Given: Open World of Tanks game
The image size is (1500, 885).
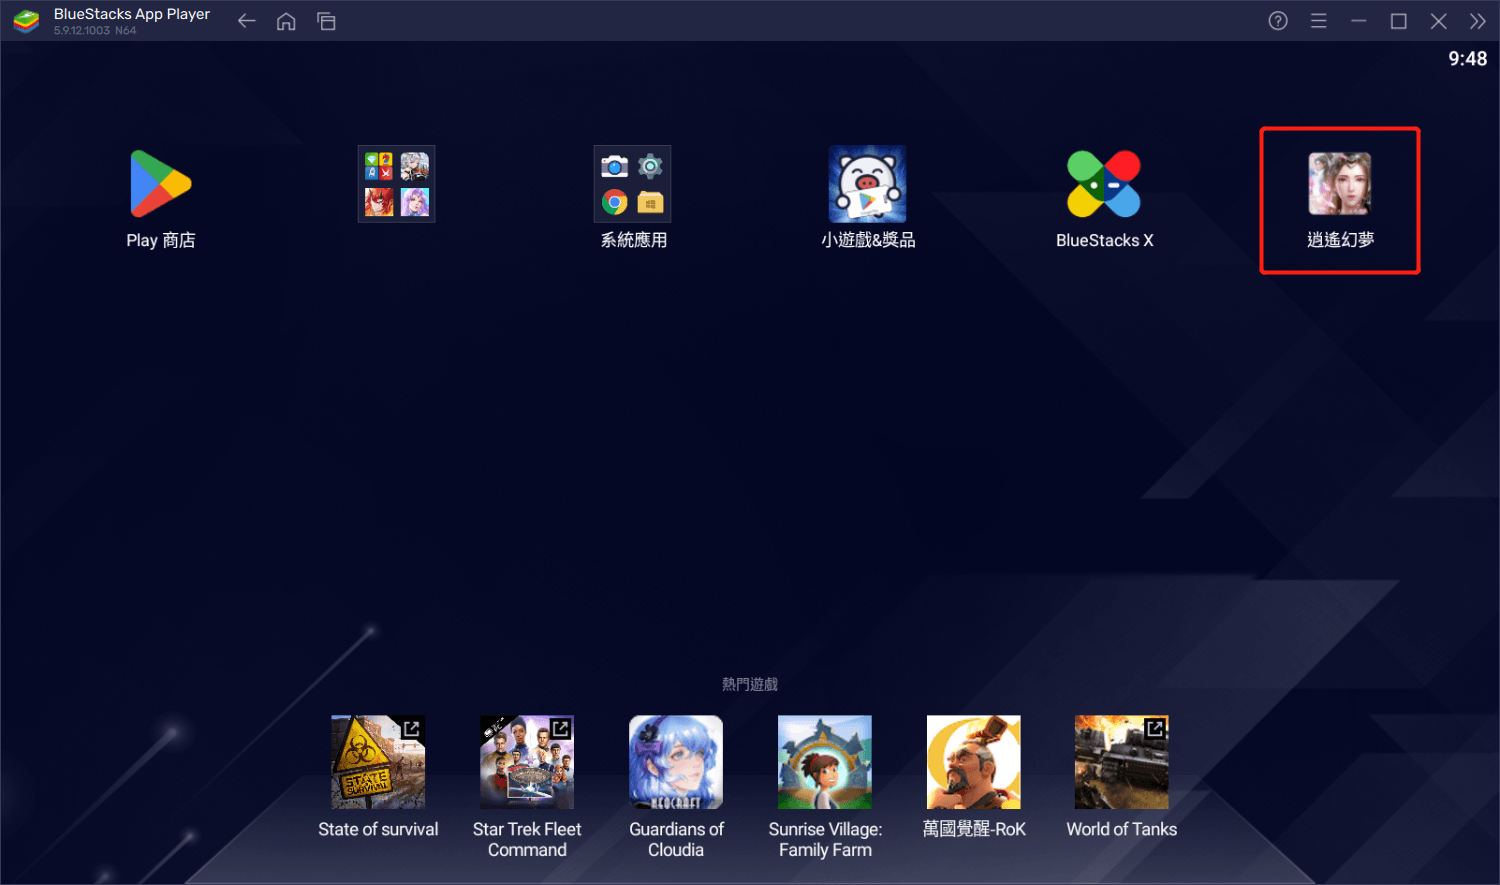Looking at the screenshot, I should point(1122,762).
